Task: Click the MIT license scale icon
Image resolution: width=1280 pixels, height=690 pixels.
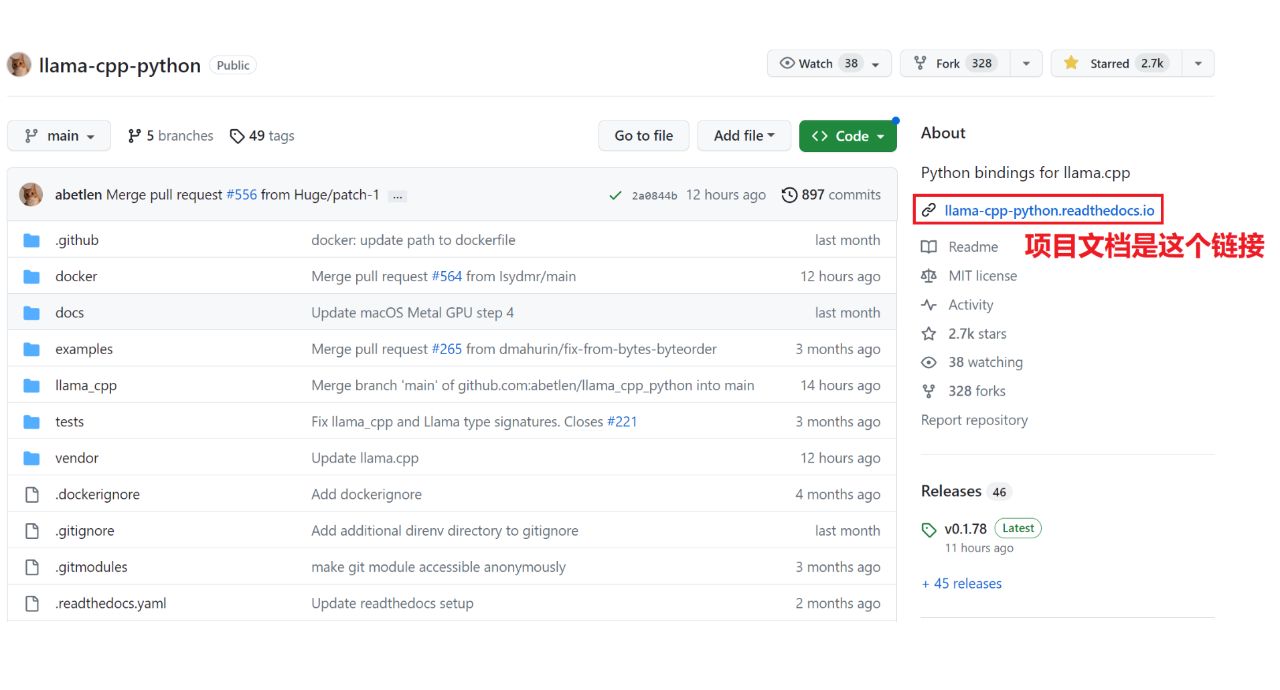Action: point(929,276)
